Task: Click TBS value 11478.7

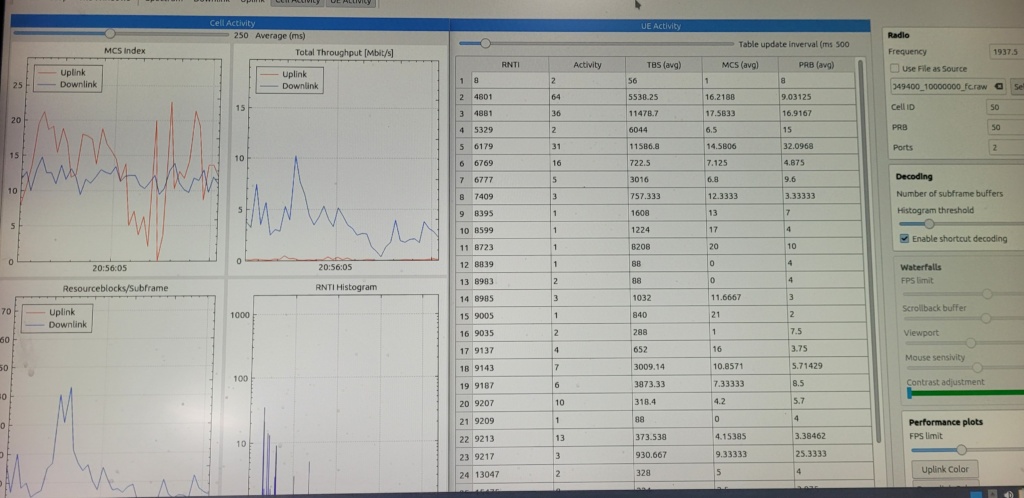Action: coord(664,114)
